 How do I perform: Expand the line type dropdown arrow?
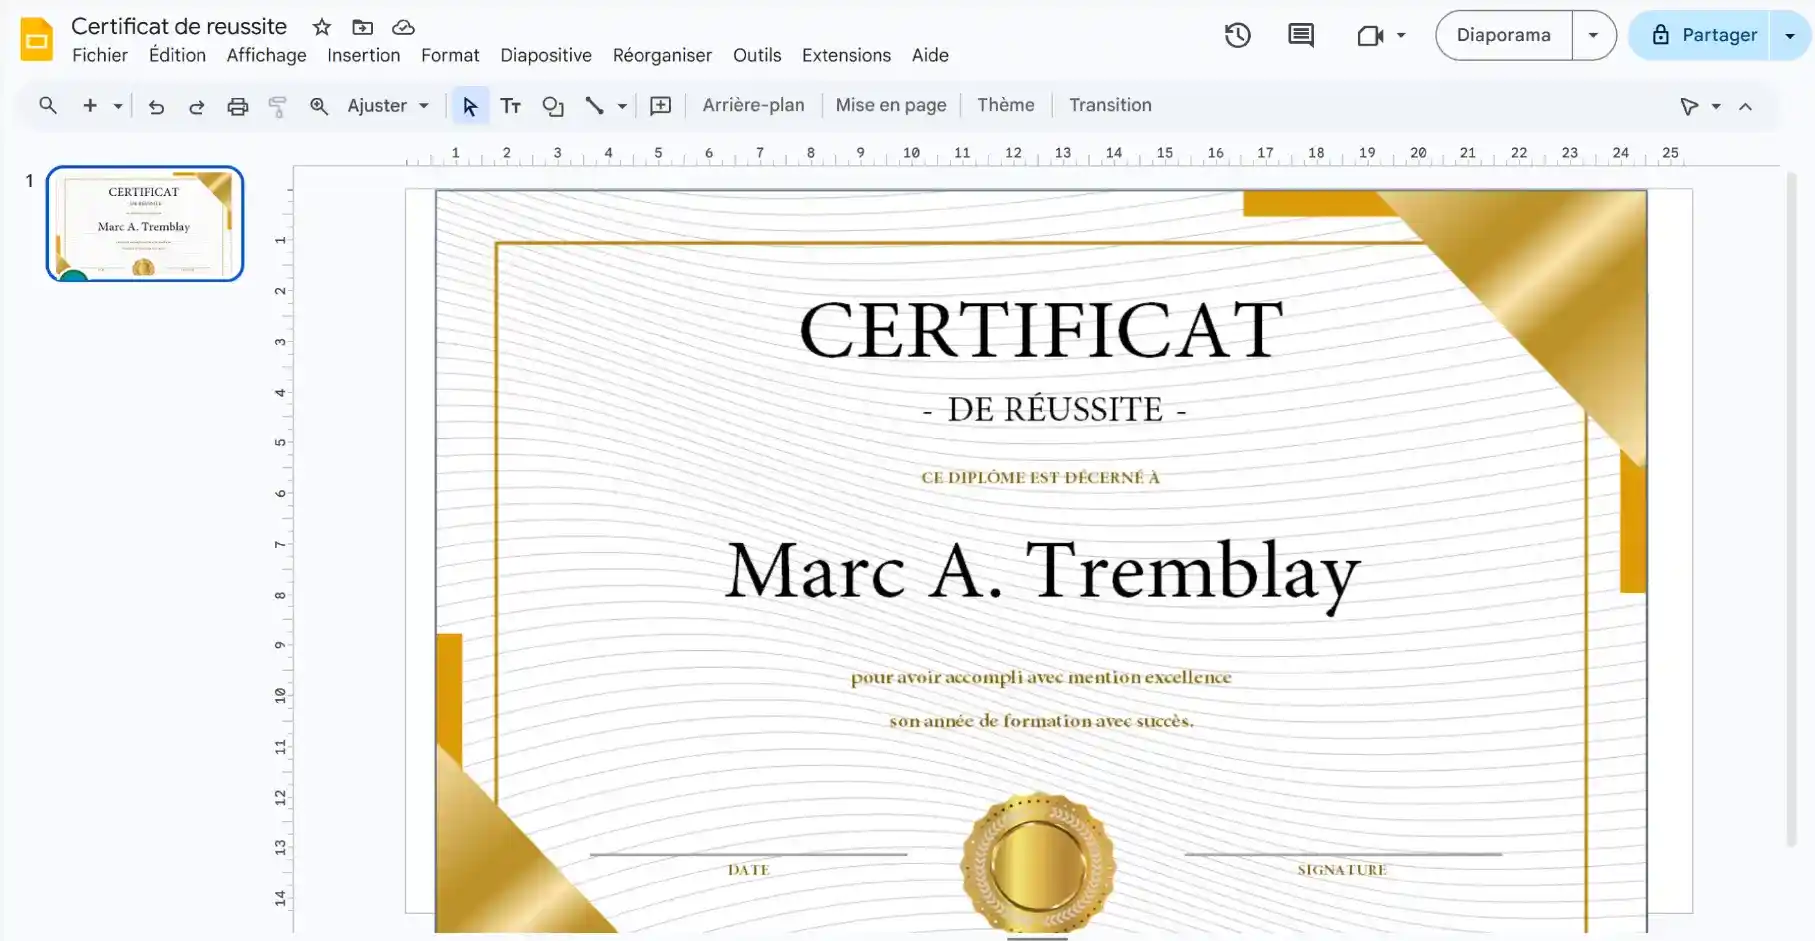(x=622, y=106)
